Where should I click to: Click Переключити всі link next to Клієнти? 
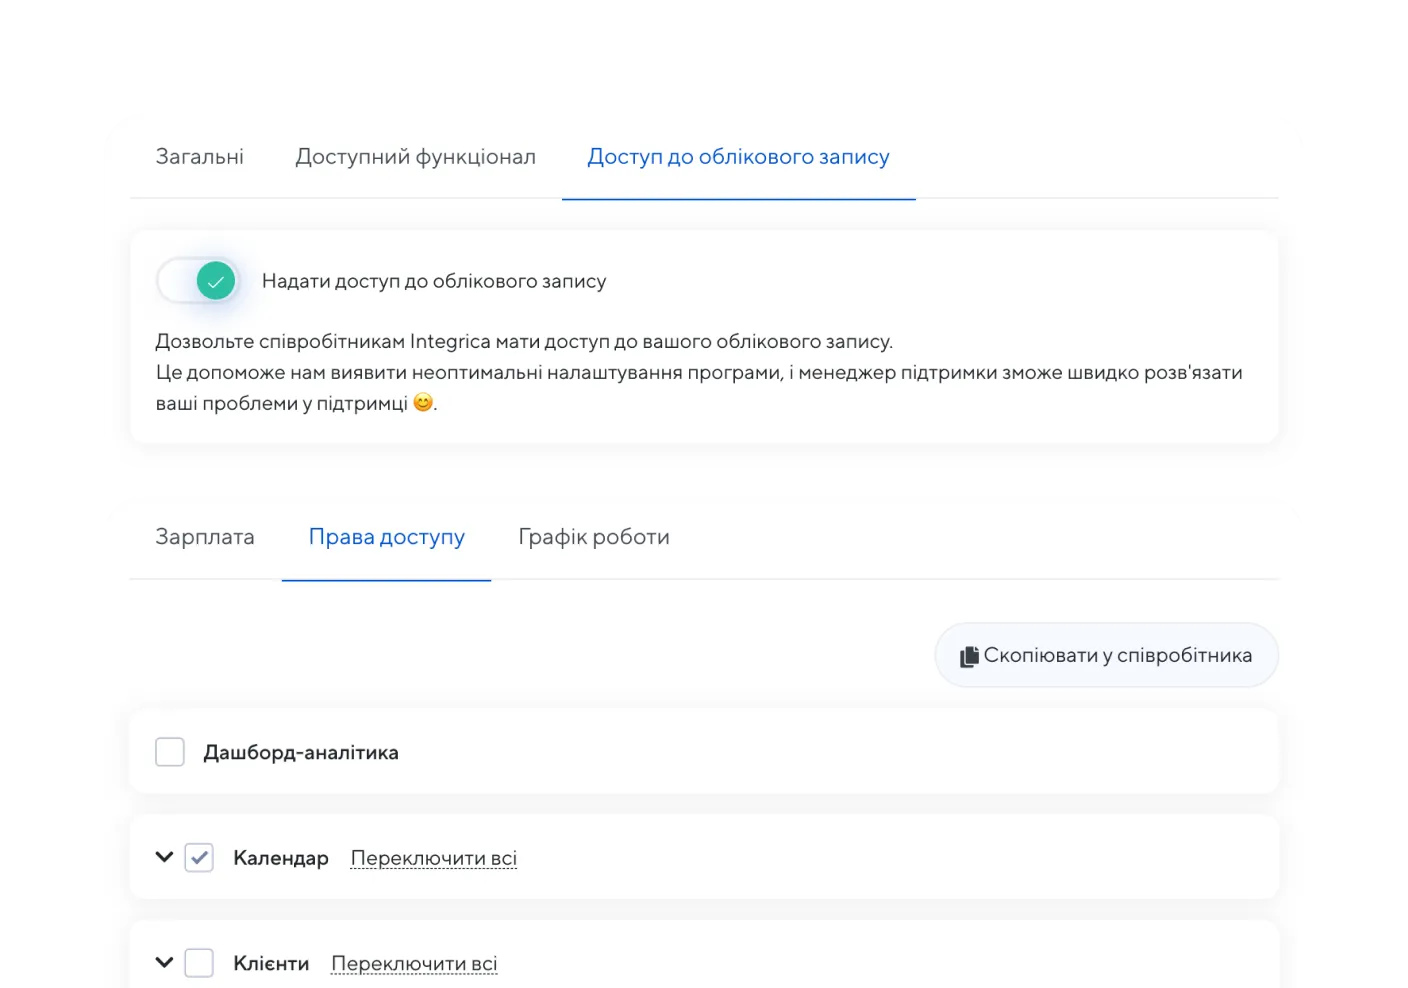(x=414, y=964)
